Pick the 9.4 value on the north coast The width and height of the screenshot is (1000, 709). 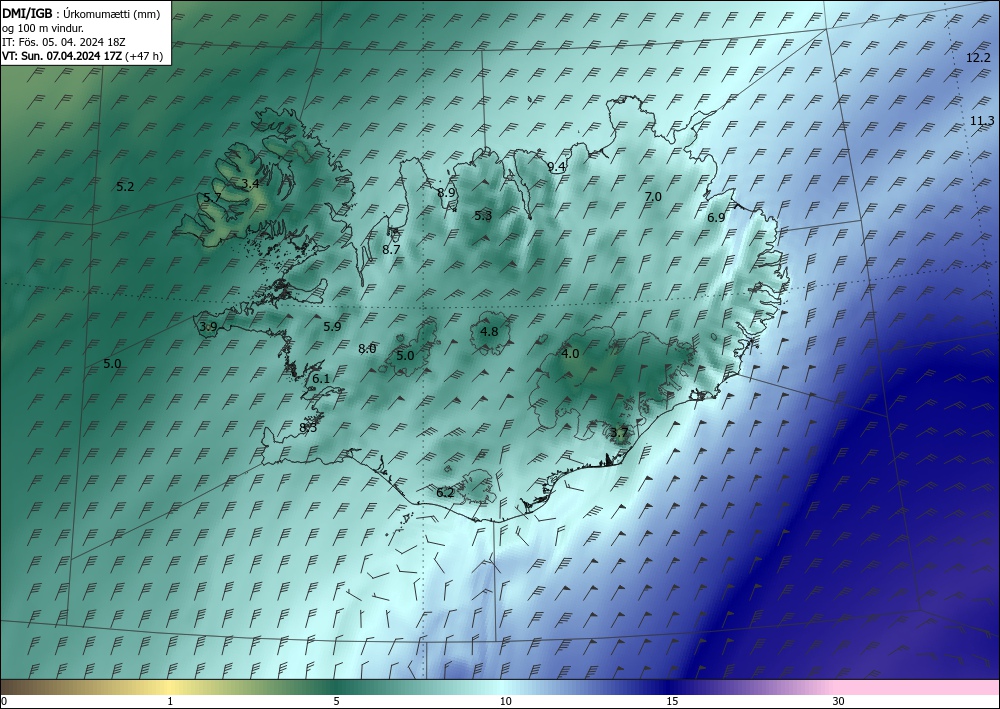(x=557, y=166)
